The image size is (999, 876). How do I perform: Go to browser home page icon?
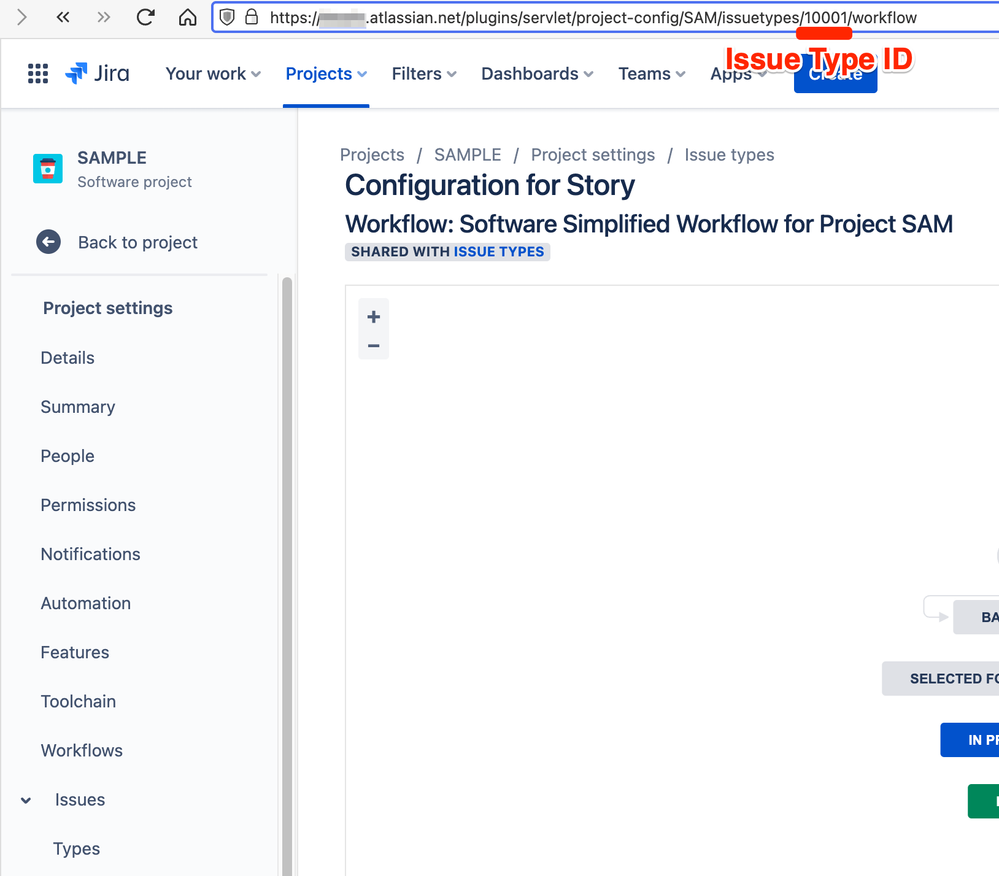click(x=187, y=17)
